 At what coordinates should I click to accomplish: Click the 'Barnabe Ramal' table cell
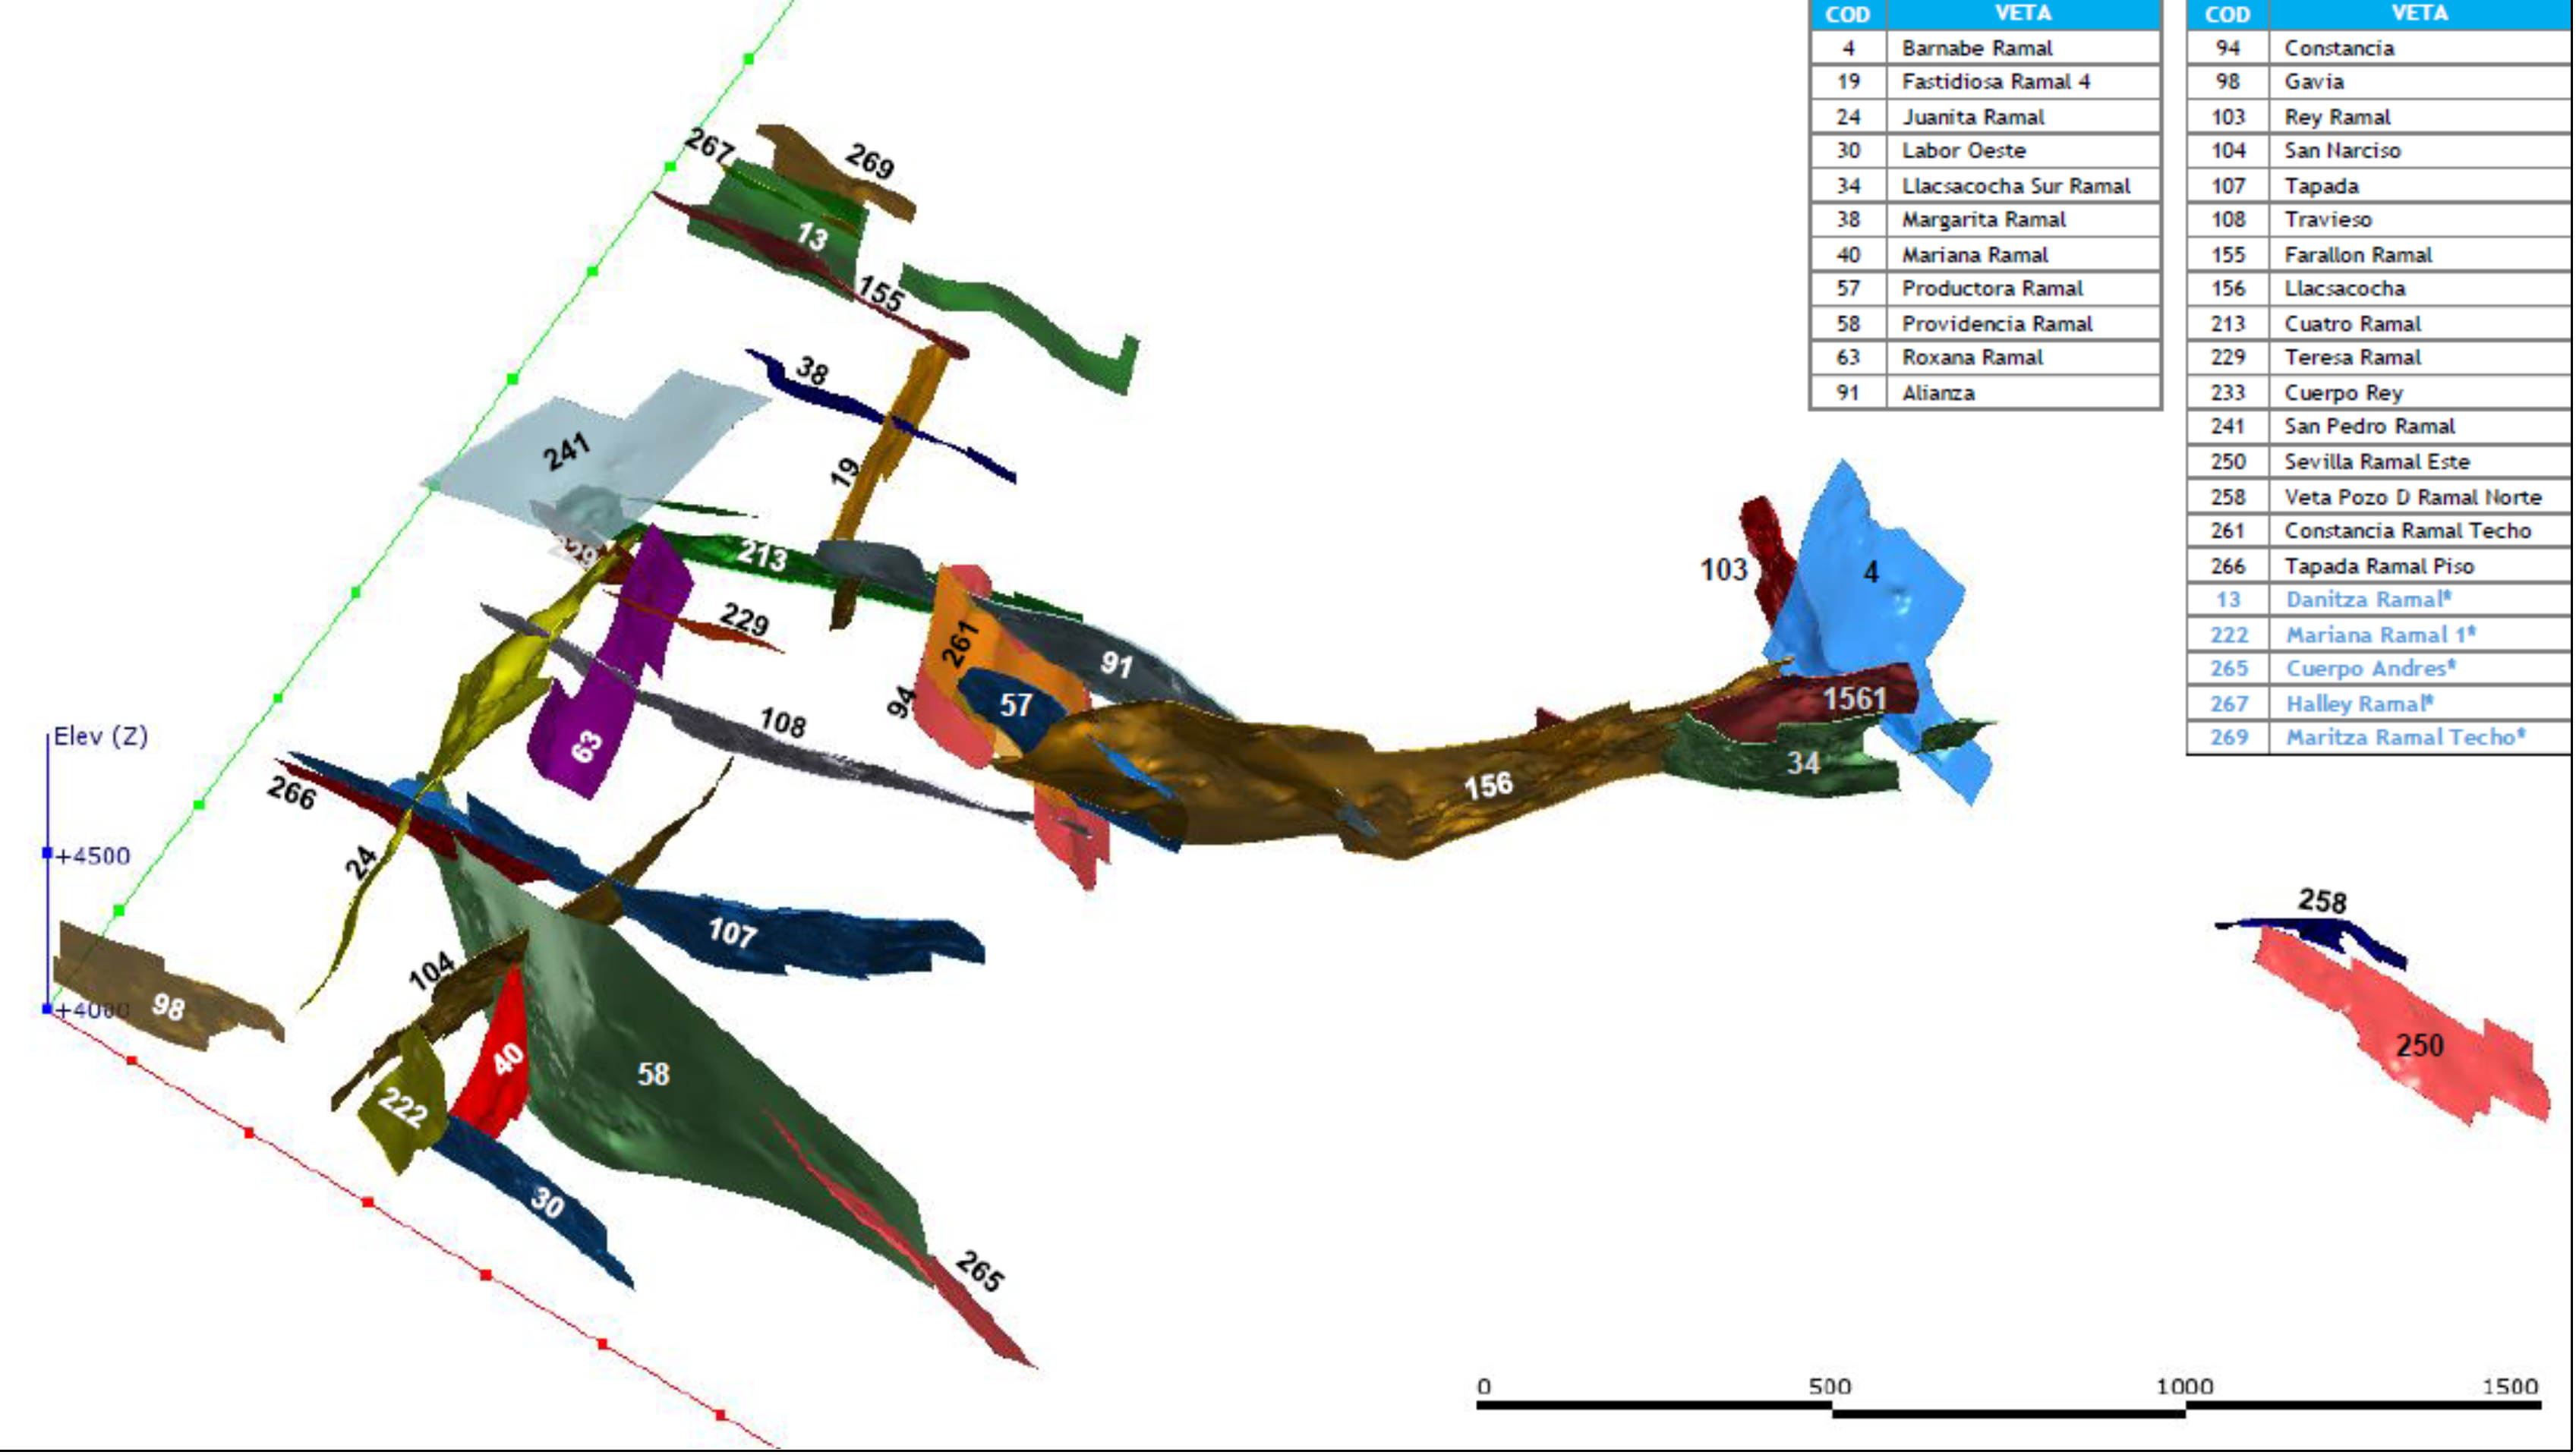pos(2023,48)
